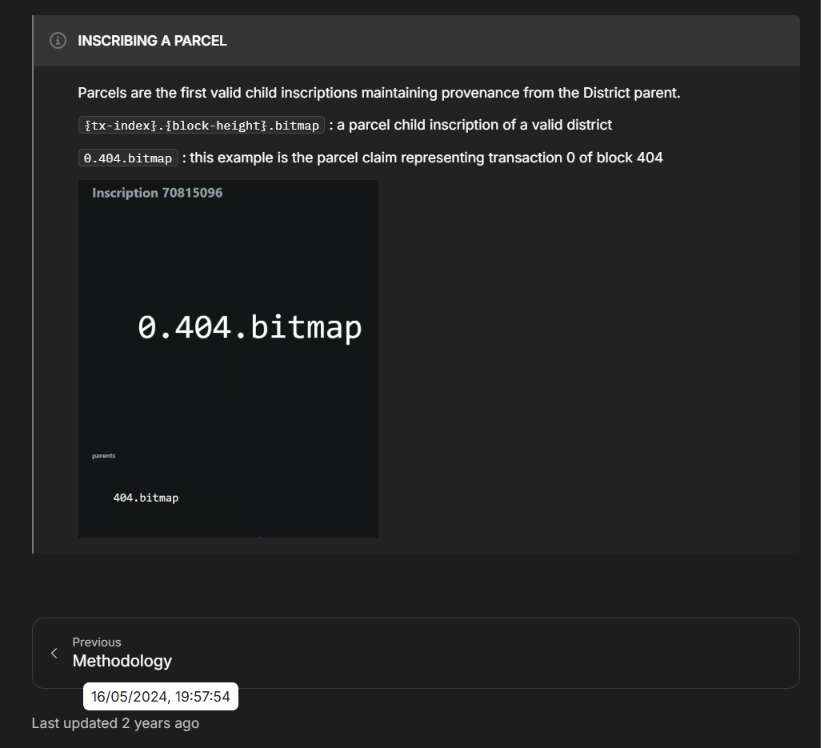821x748 pixels.
Task: Click the large 0.404.bitmap text in image
Action: (x=250, y=328)
